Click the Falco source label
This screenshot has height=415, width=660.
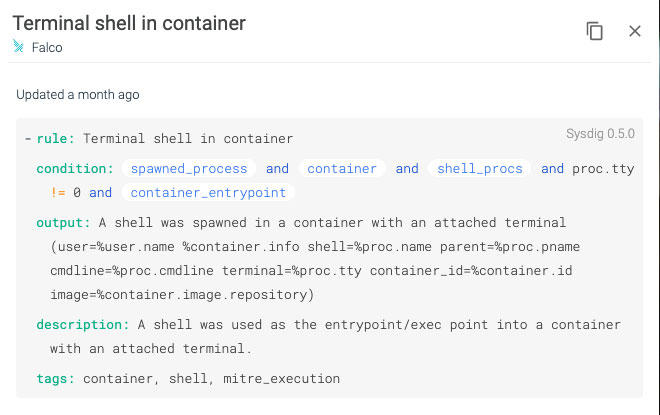coord(47,48)
